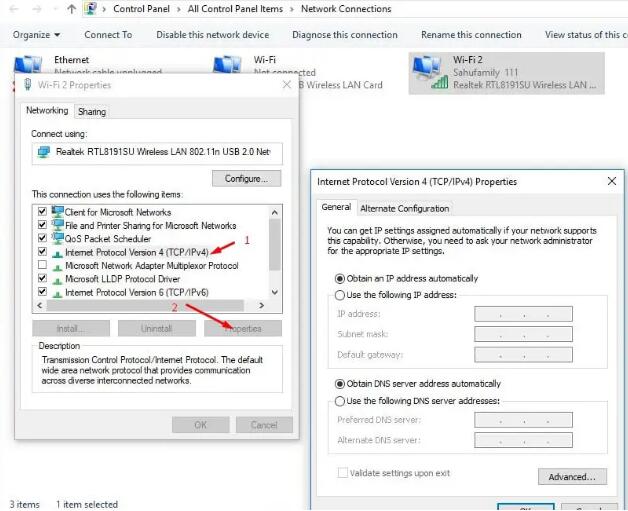Click the Back arrow in Network Connections window

click(14, 9)
